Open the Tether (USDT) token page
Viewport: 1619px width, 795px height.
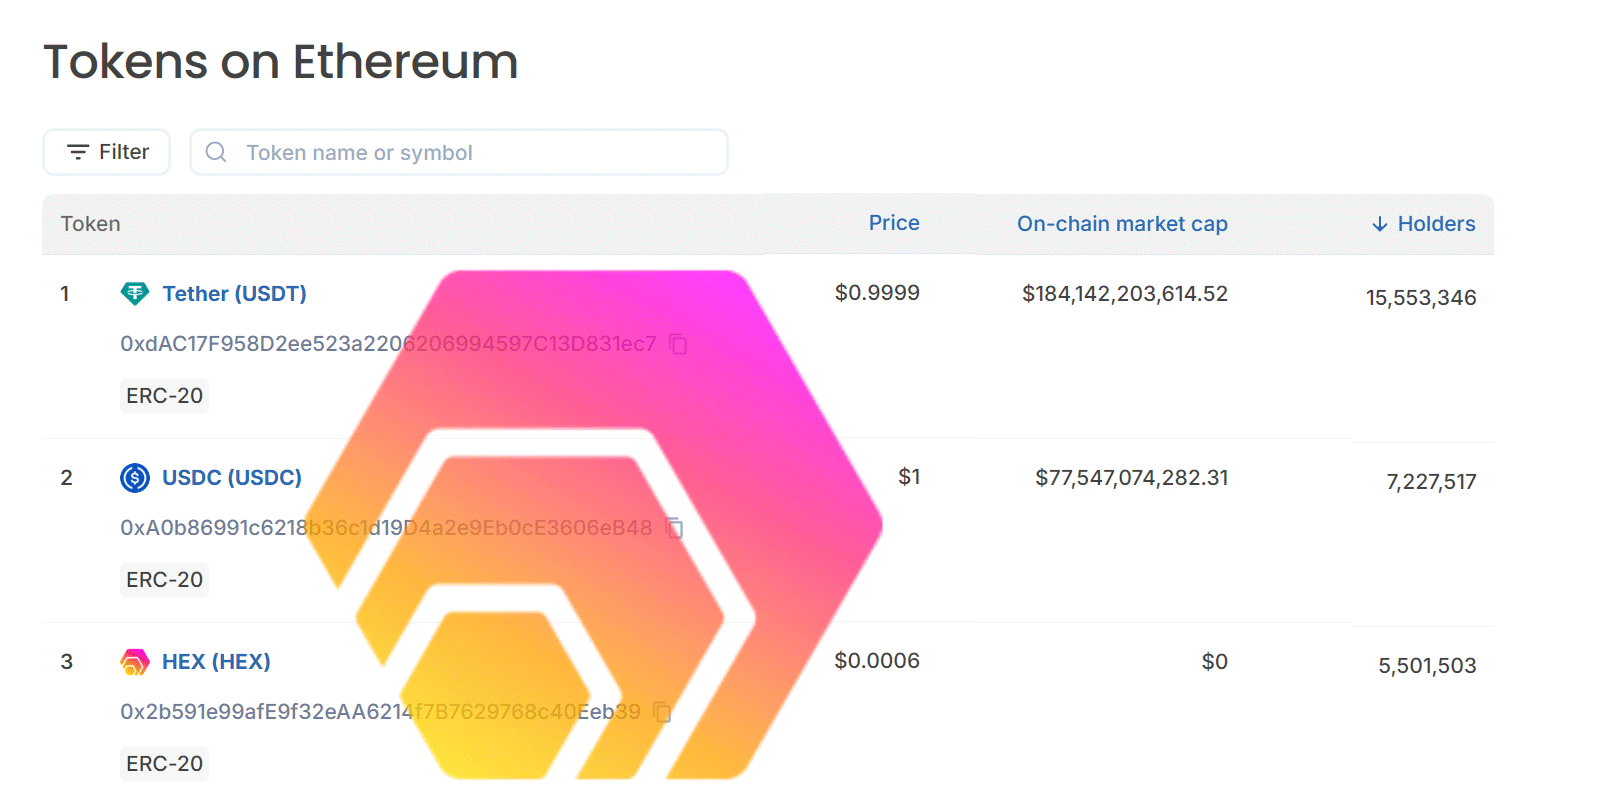point(234,294)
